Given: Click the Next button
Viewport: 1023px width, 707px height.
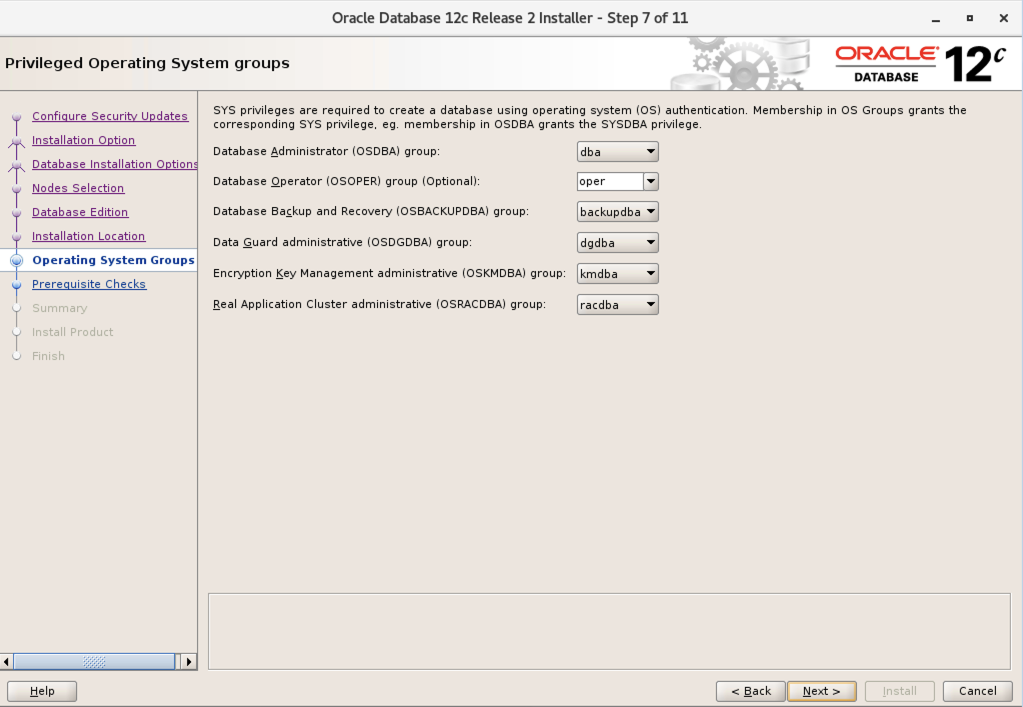Looking at the screenshot, I should coord(821,691).
